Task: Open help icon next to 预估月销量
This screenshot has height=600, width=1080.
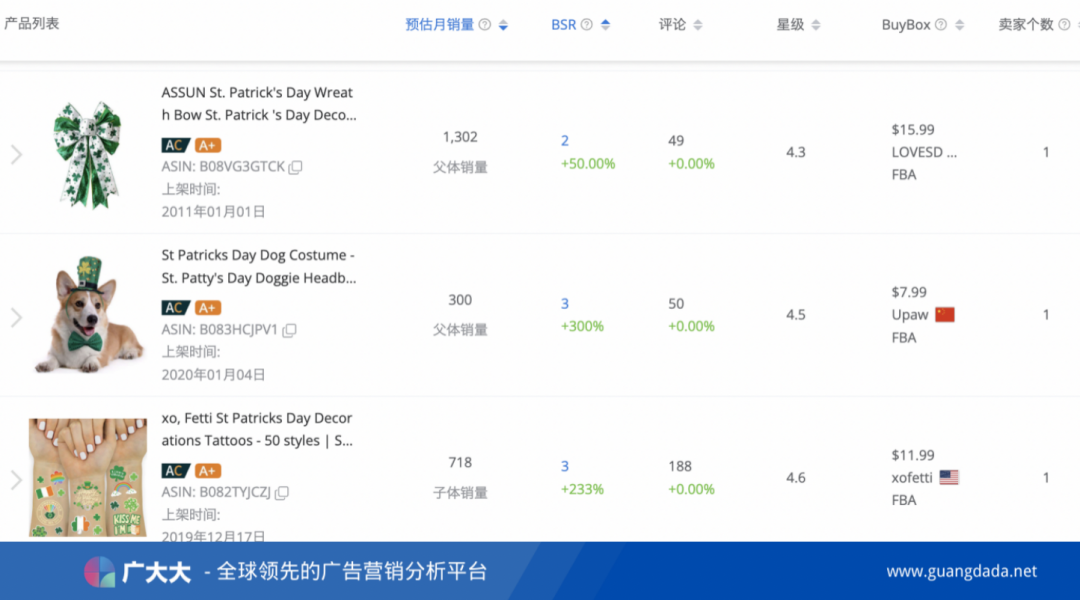Action: (485, 25)
